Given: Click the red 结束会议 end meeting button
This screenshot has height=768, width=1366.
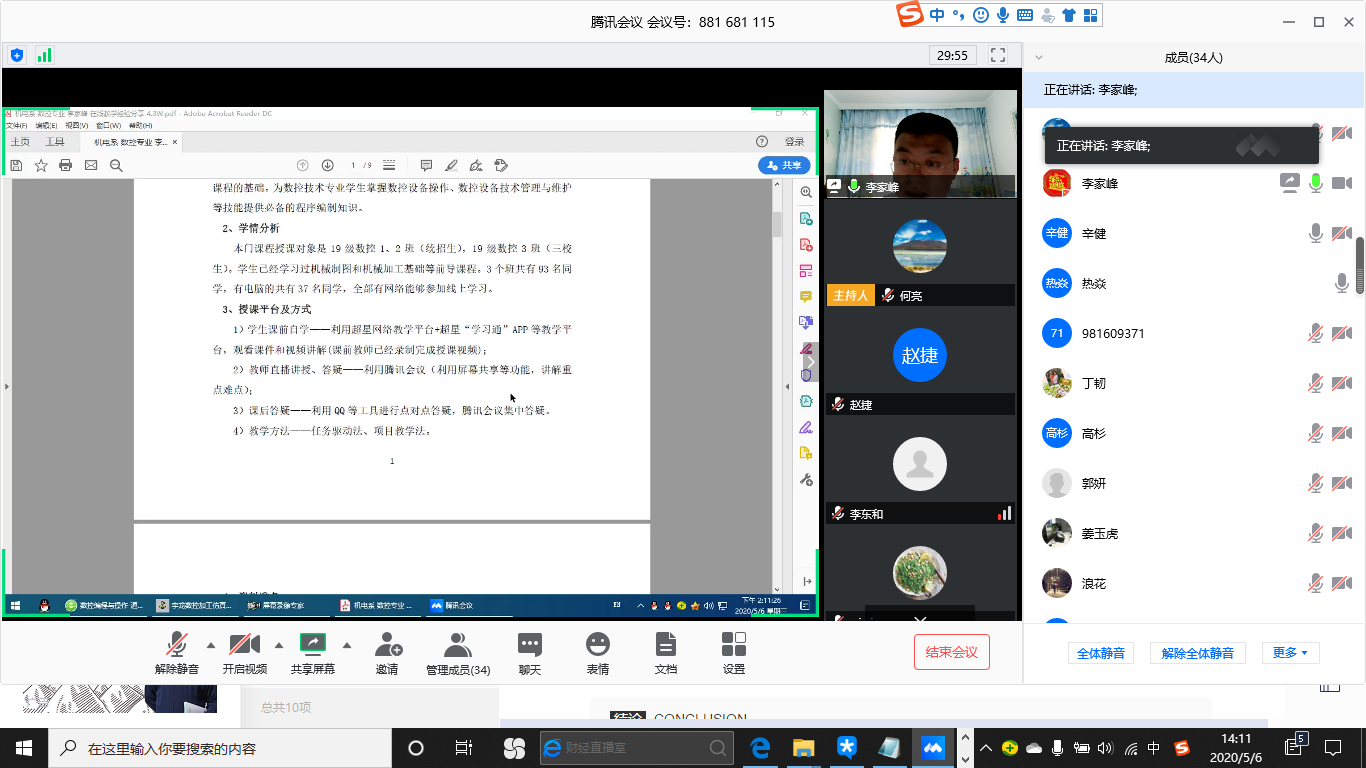Looking at the screenshot, I should (951, 652).
